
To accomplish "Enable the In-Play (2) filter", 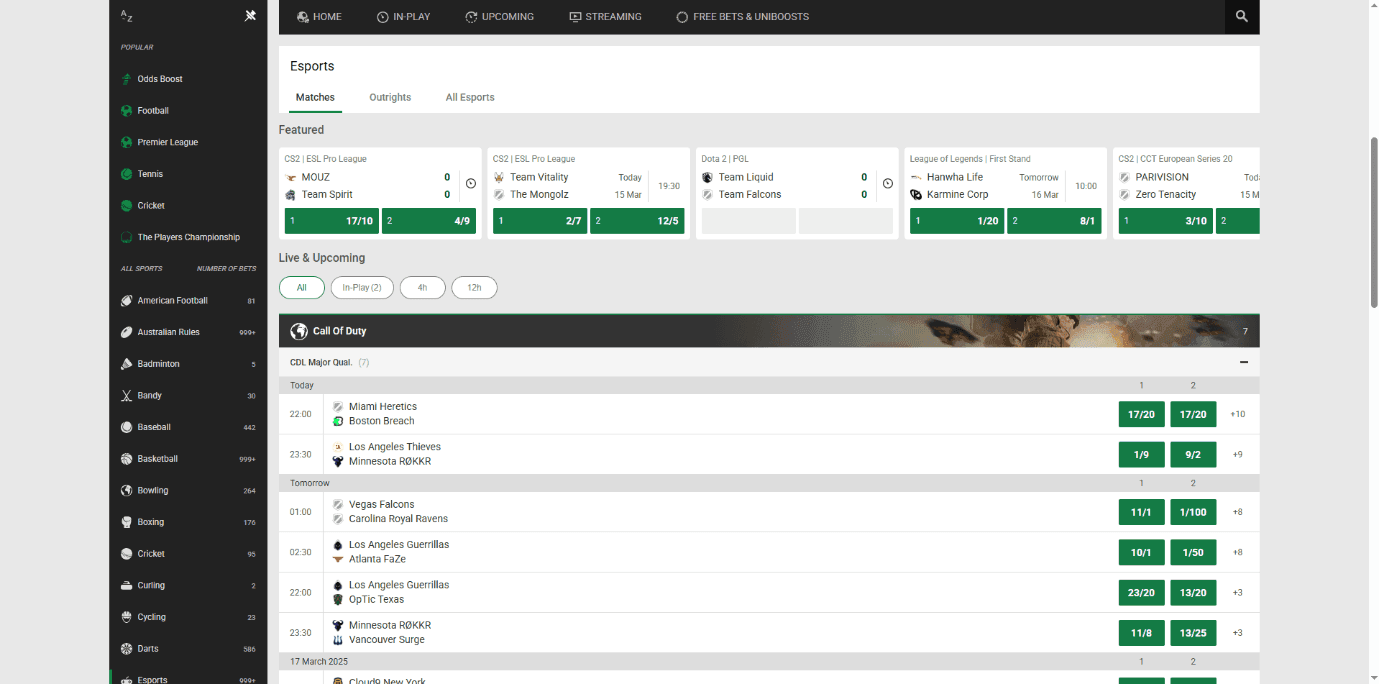I will click(x=362, y=287).
